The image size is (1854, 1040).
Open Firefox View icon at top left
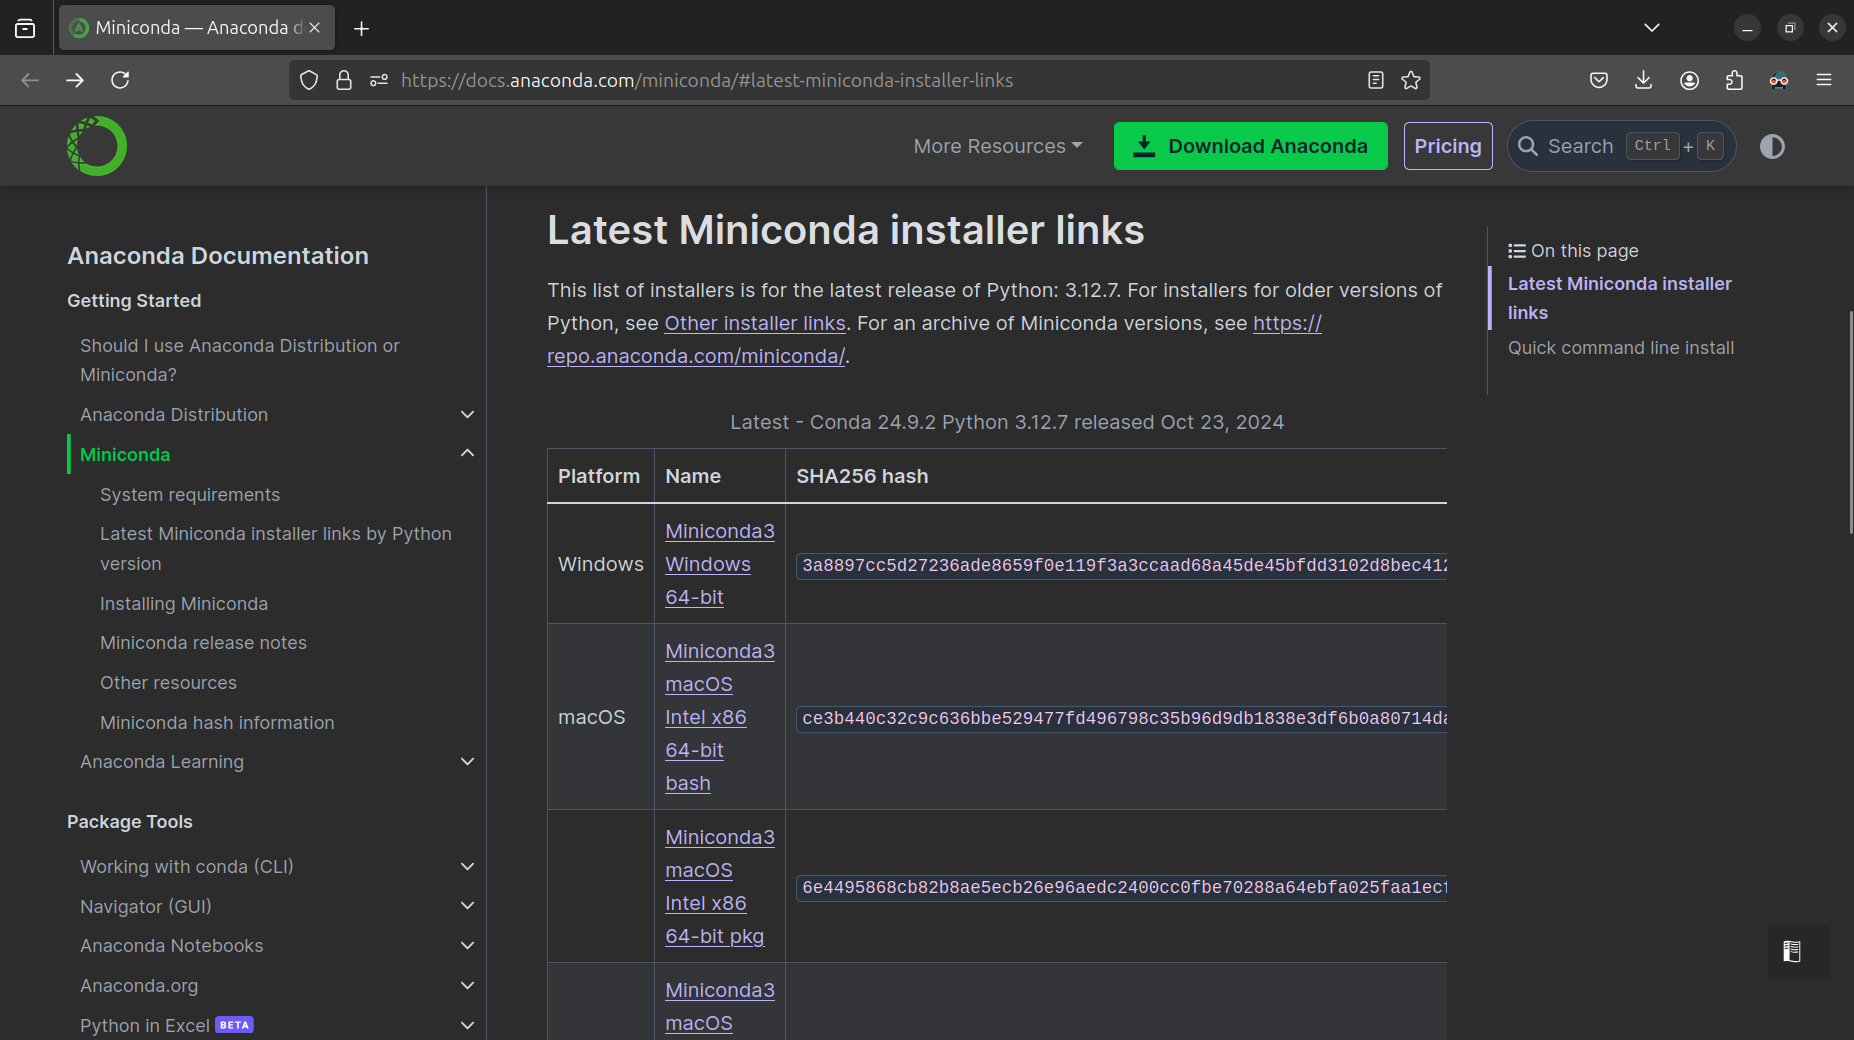pos(25,29)
